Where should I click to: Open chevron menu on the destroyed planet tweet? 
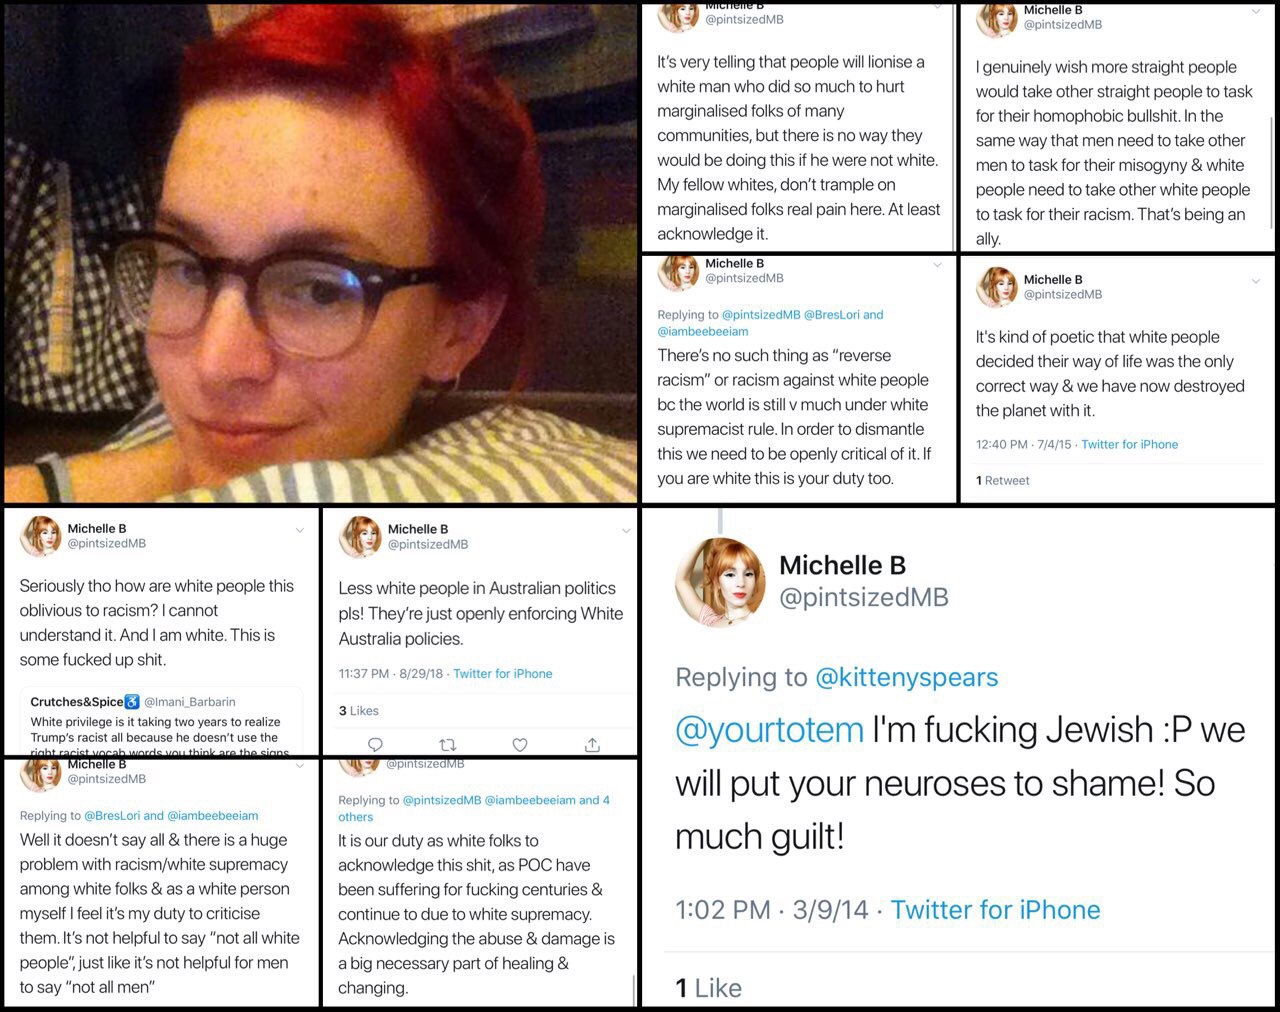pyautogui.click(x=1256, y=281)
